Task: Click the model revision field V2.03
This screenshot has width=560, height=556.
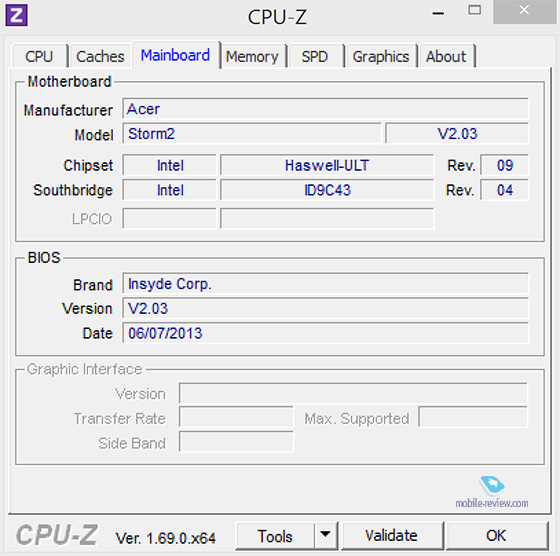Action: coord(457,134)
